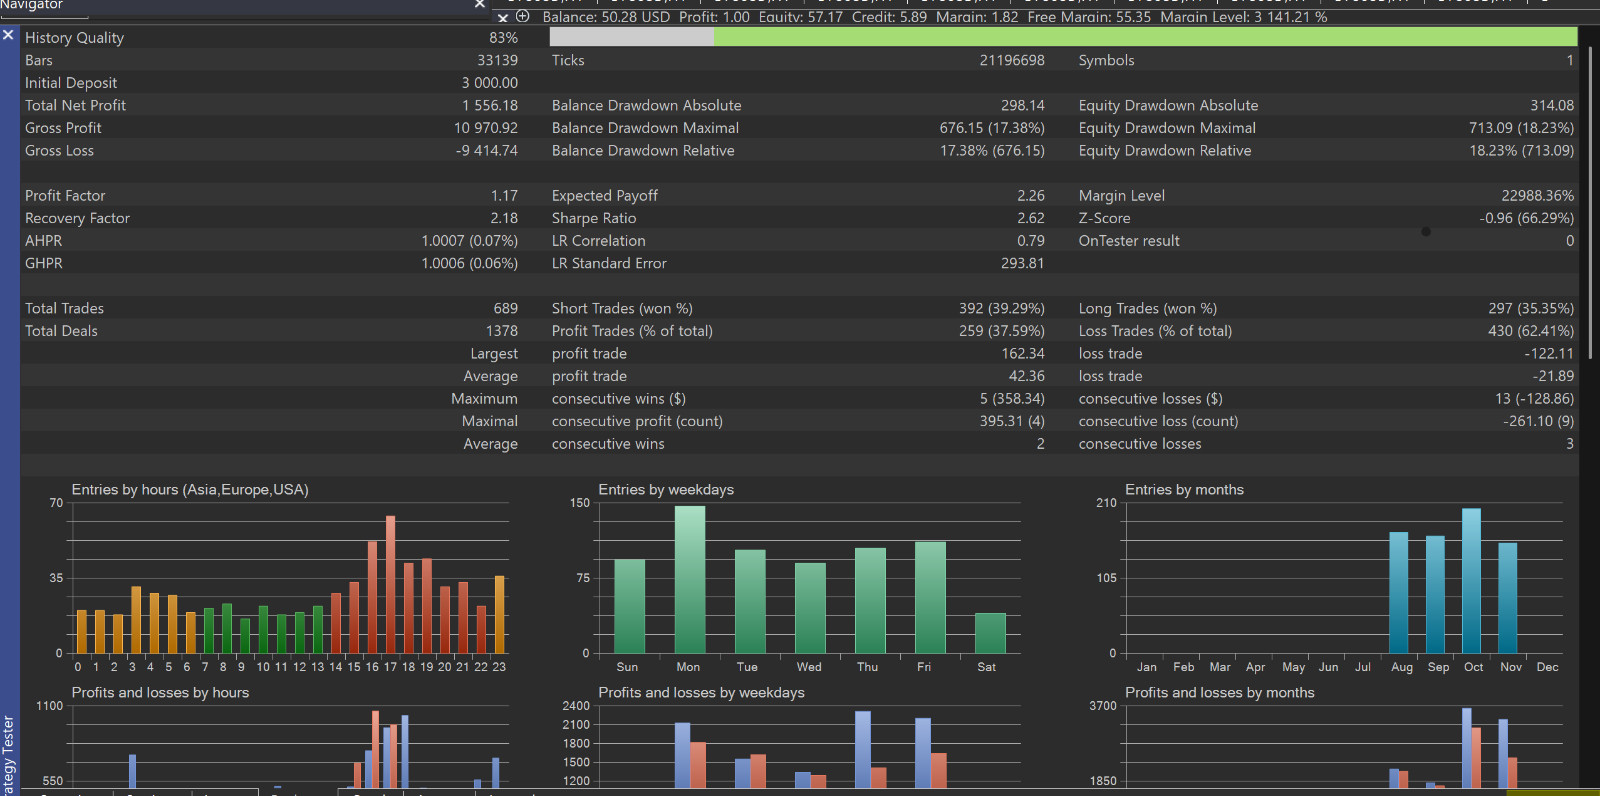This screenshot has width=1600, height=796.
Task: Click the X icon beside the Balance line
Action: pyautogui.click(x=503, y=18)
